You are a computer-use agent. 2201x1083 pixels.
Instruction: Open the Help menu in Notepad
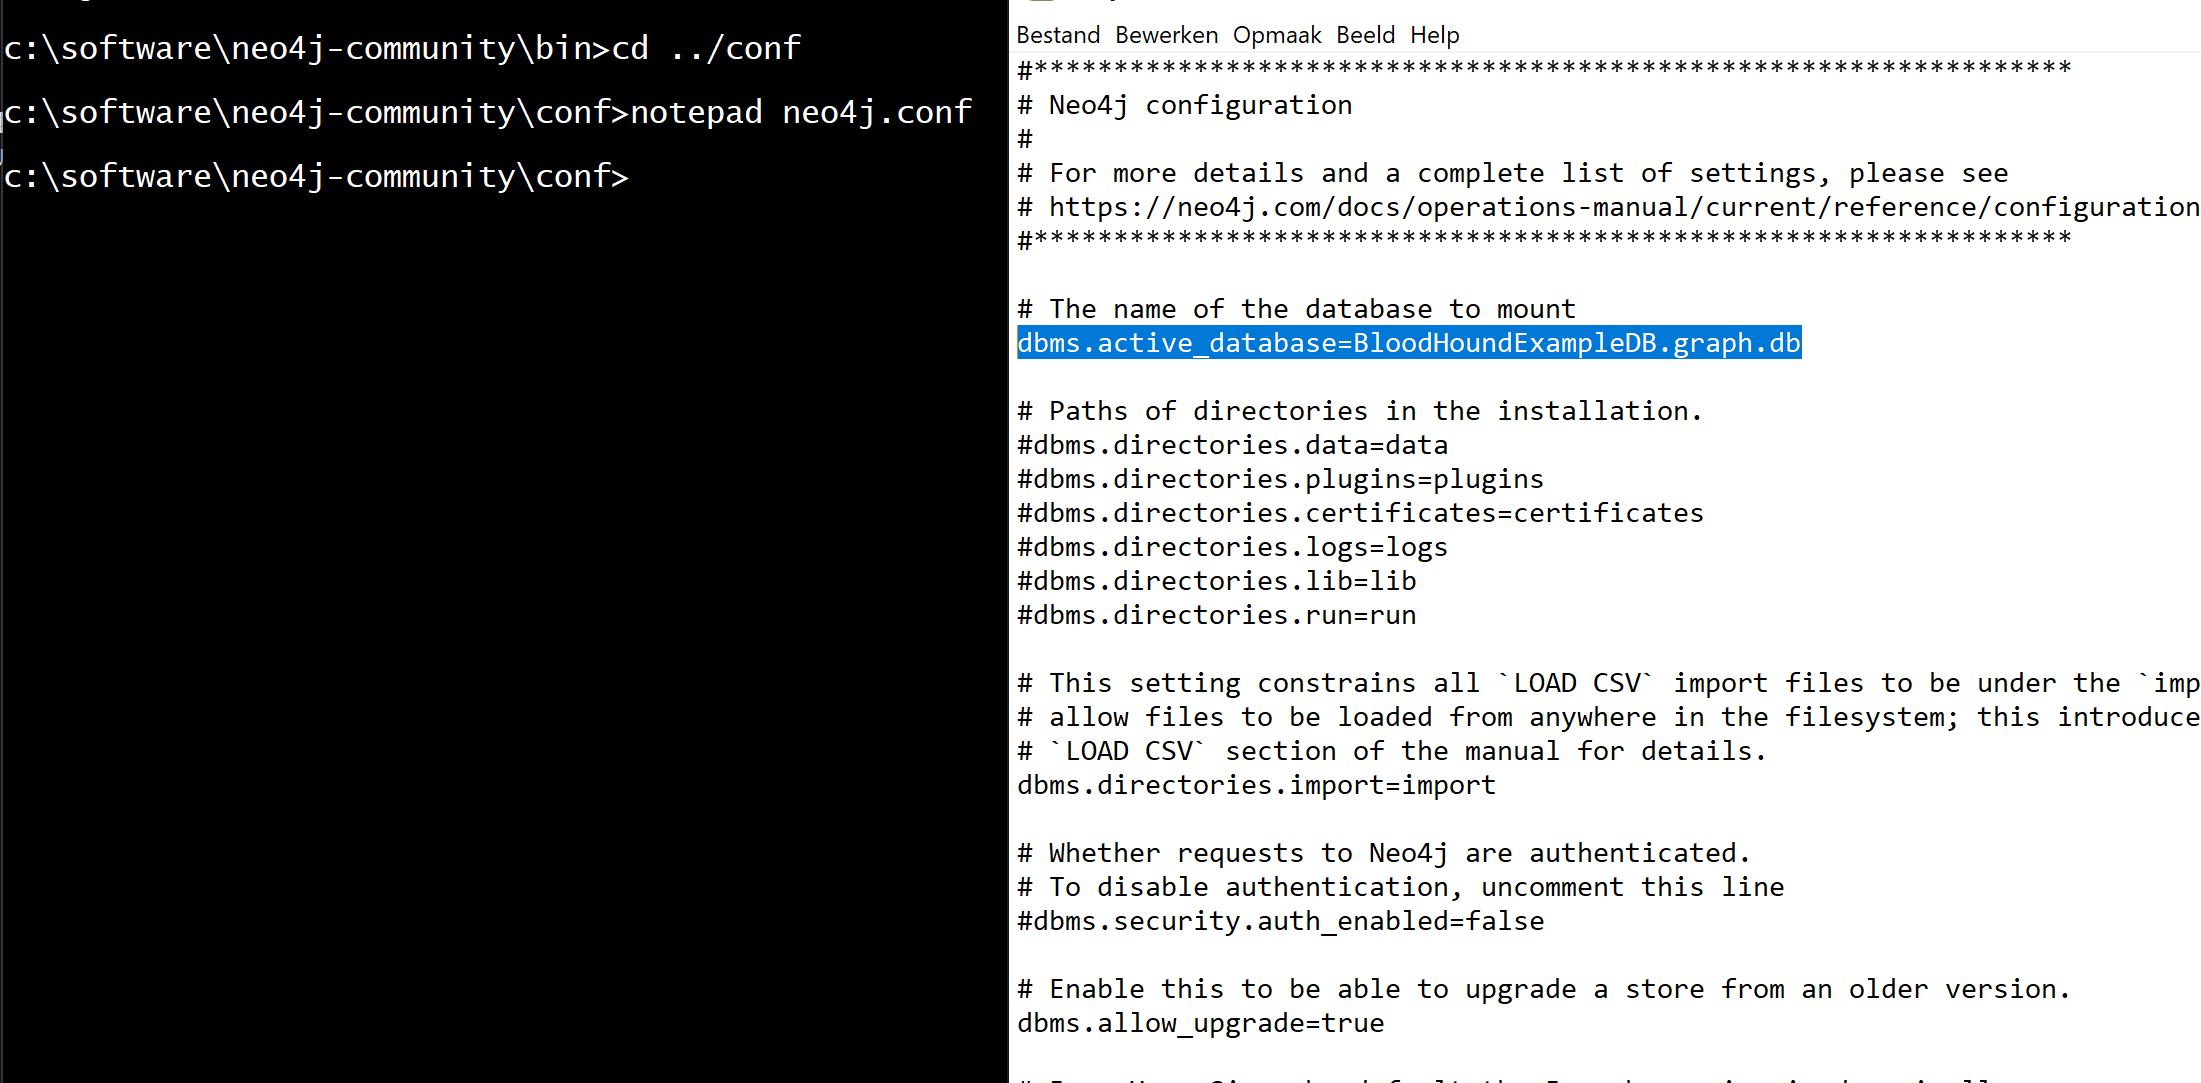pyautogui.click(x=1435, y=35)
